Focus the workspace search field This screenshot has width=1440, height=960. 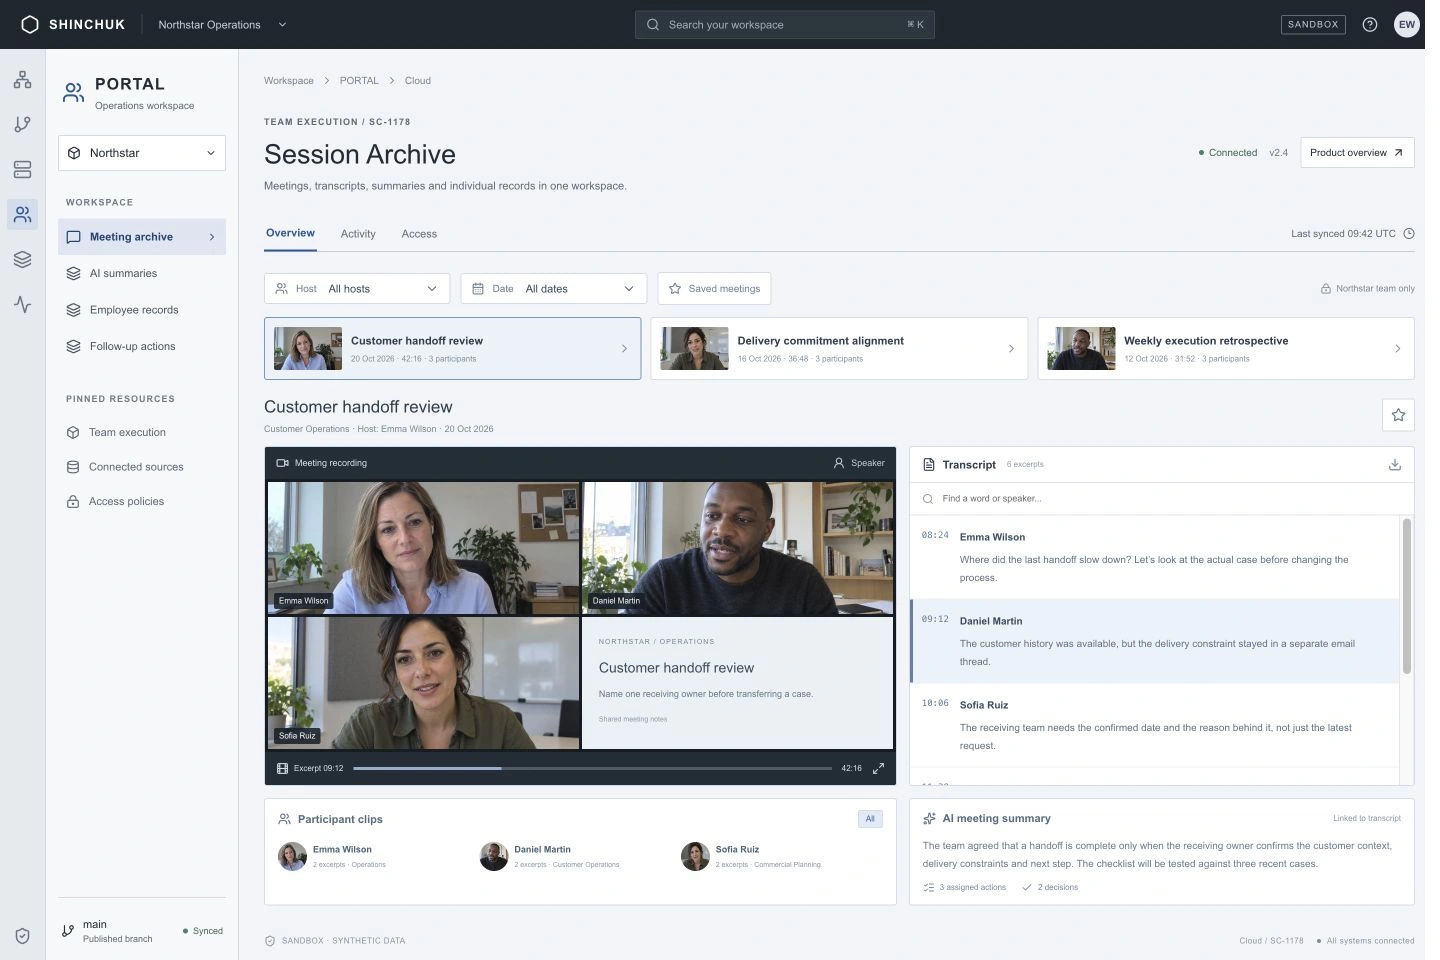click(785, 25)
